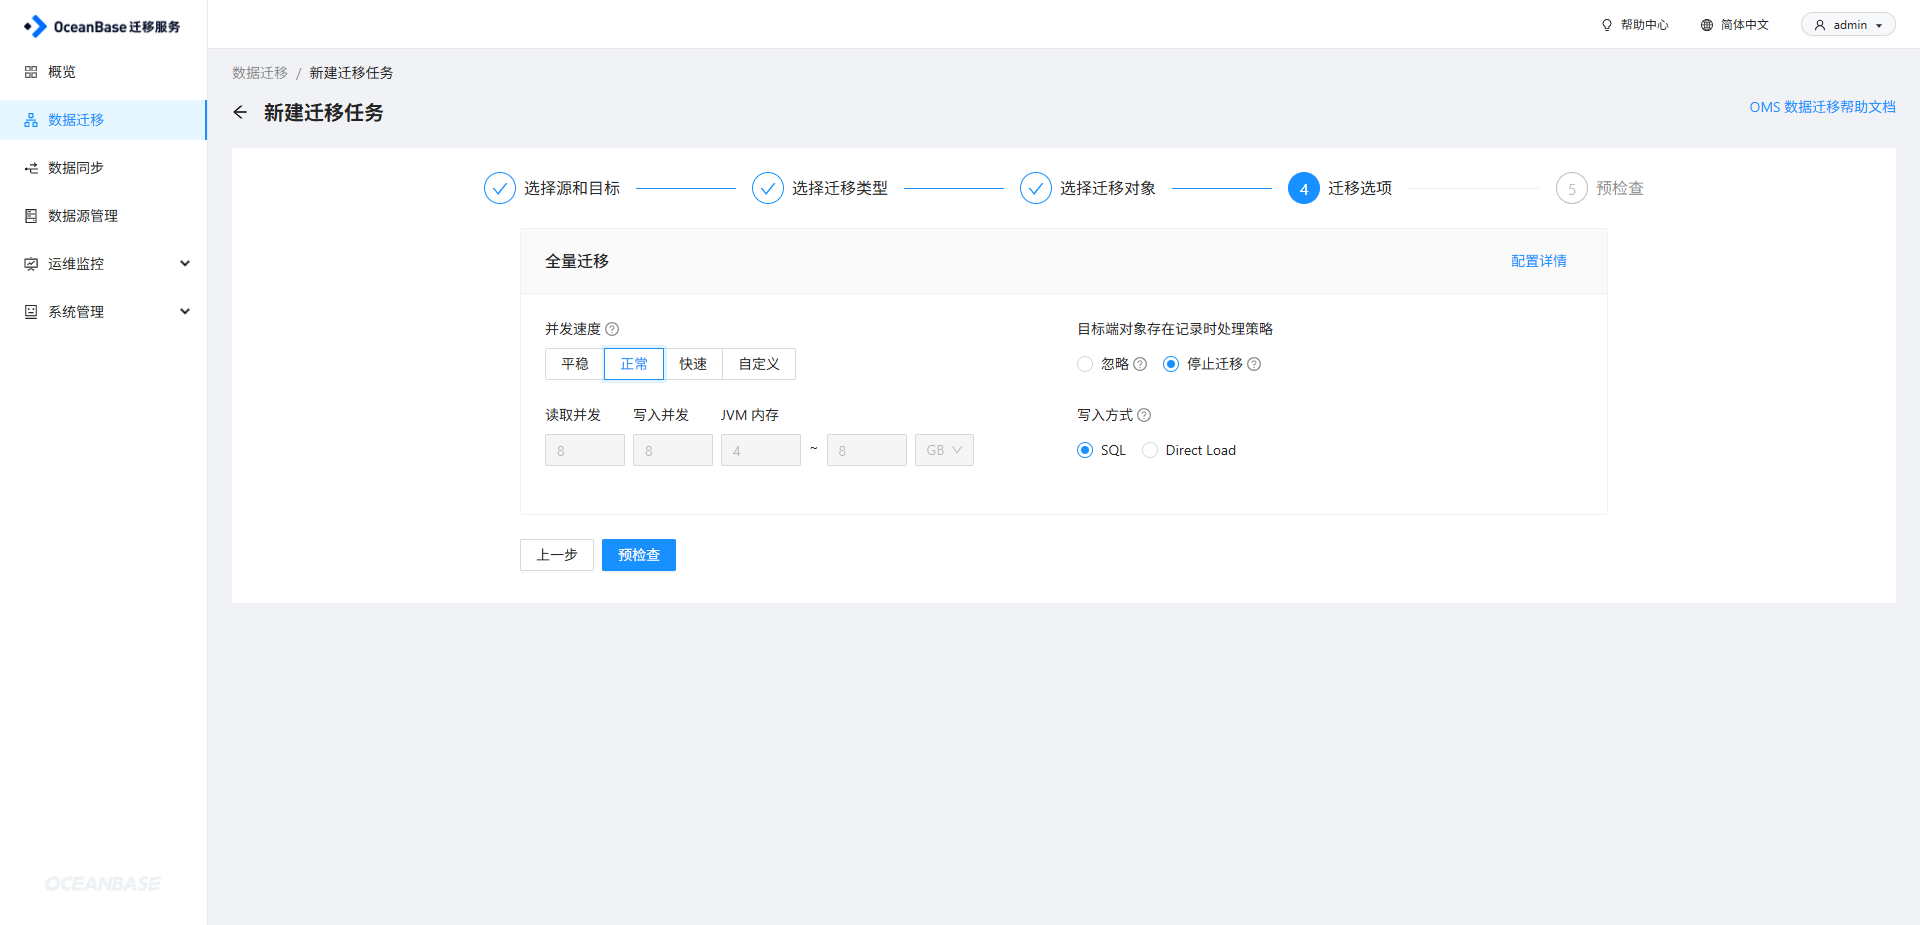Click the 写入并发 input field
This screenshot has width=1920, height=925.
[673, 450]
